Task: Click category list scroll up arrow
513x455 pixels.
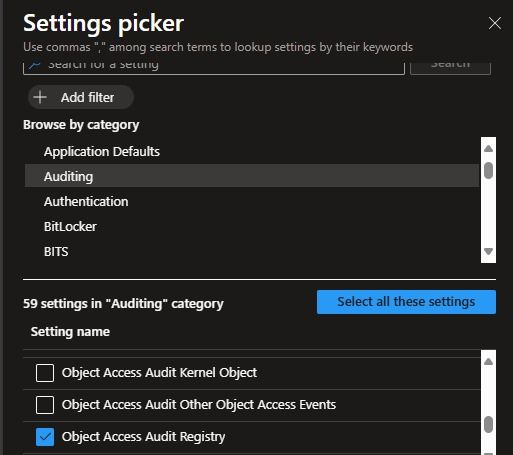Action: [x=488, y=149]
